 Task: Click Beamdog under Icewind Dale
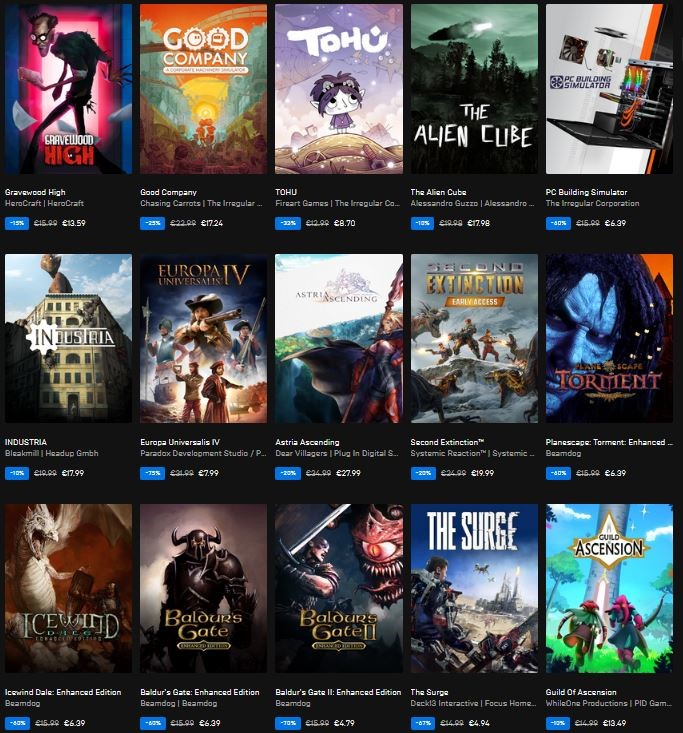coord(22,703)
